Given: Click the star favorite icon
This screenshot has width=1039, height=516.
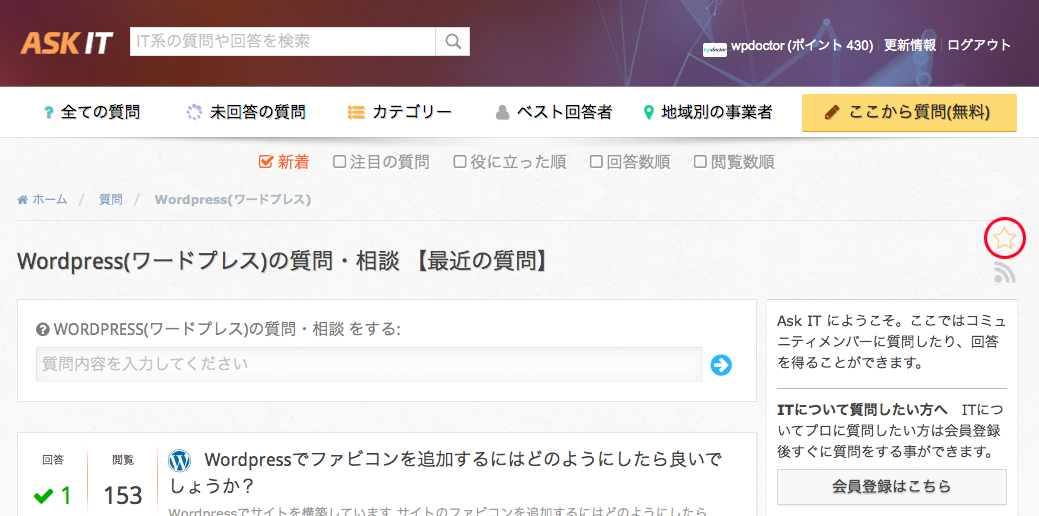Looking at the screenshot, I should pos(1005,238).
